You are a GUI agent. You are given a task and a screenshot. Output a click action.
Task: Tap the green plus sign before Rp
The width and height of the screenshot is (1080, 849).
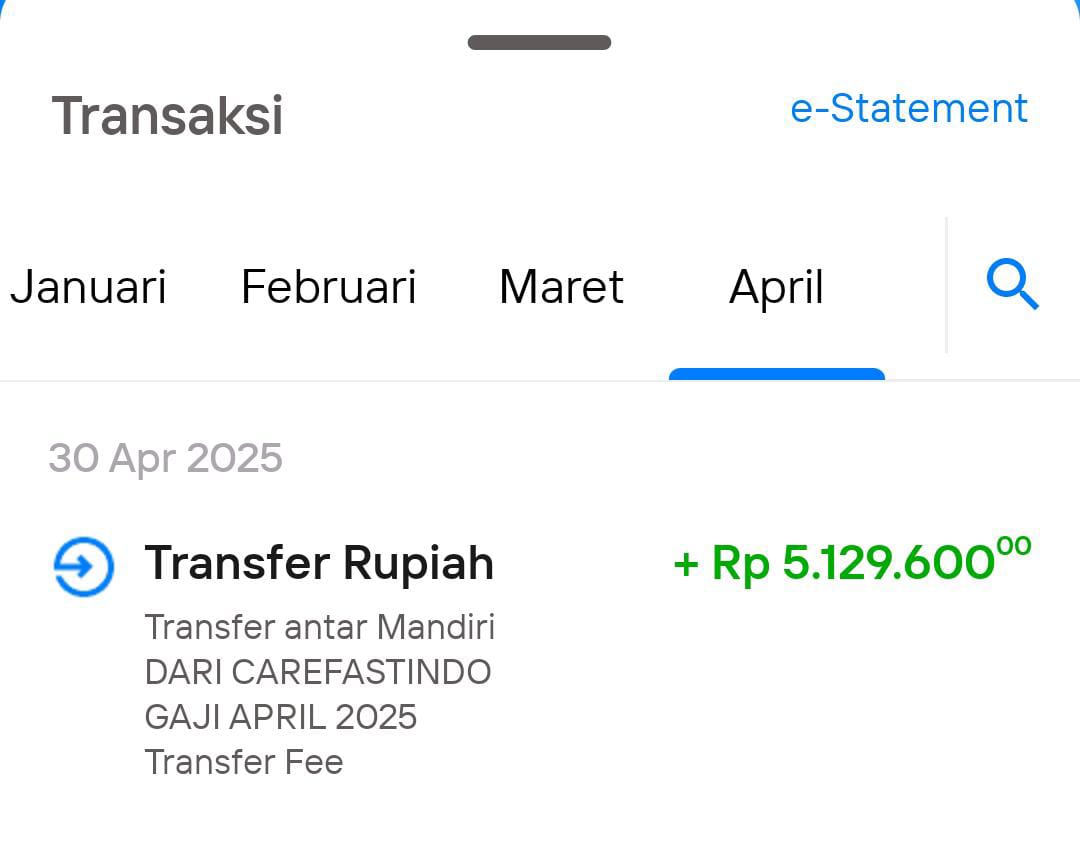coord(686,565)
